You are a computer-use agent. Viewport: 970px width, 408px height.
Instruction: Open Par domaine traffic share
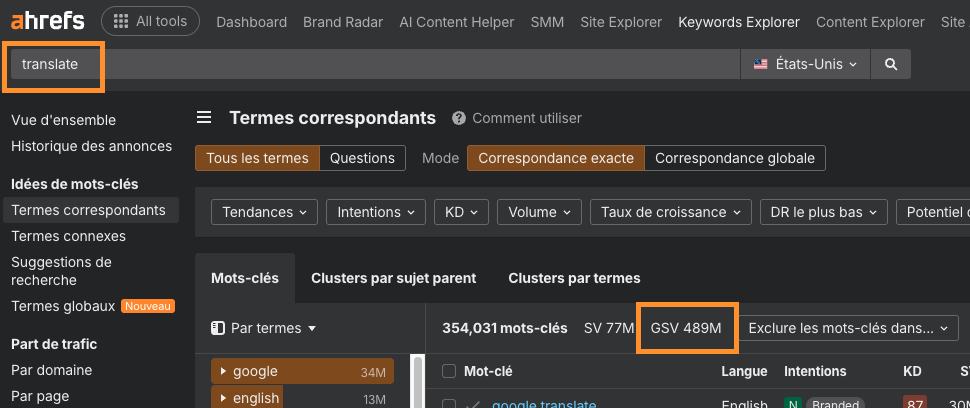51,370
